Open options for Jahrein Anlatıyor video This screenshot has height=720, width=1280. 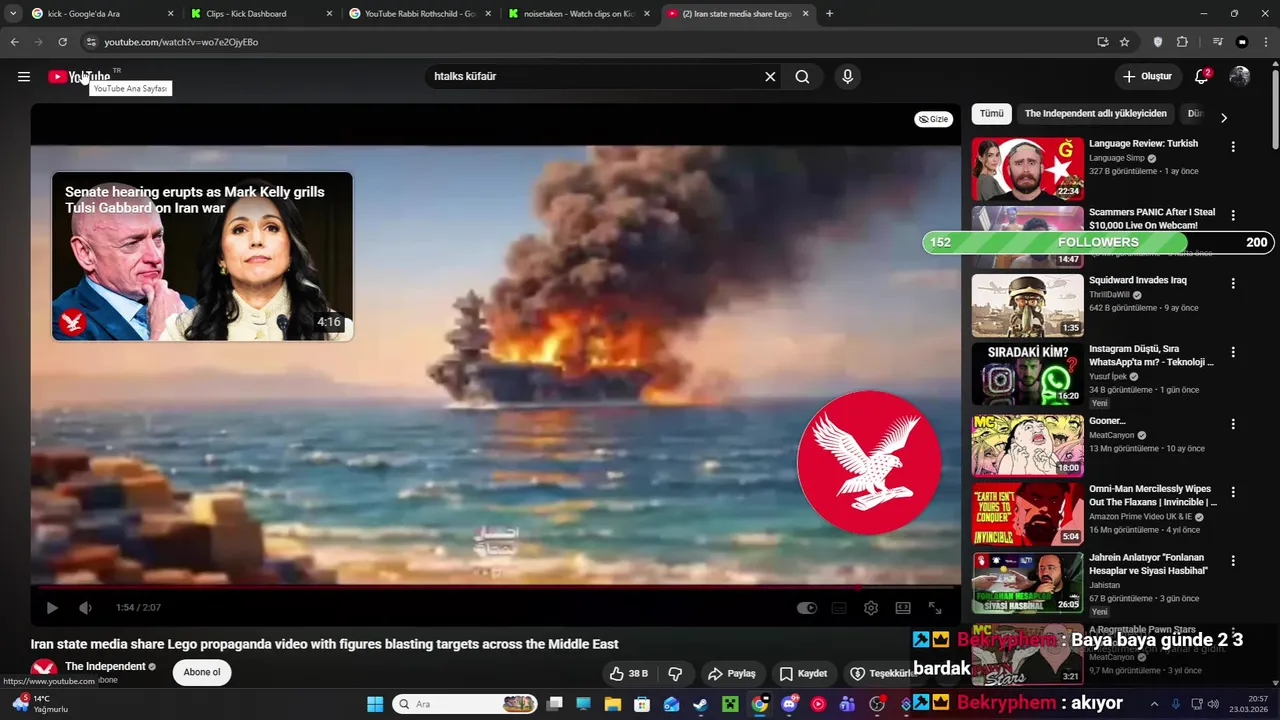1233,561
